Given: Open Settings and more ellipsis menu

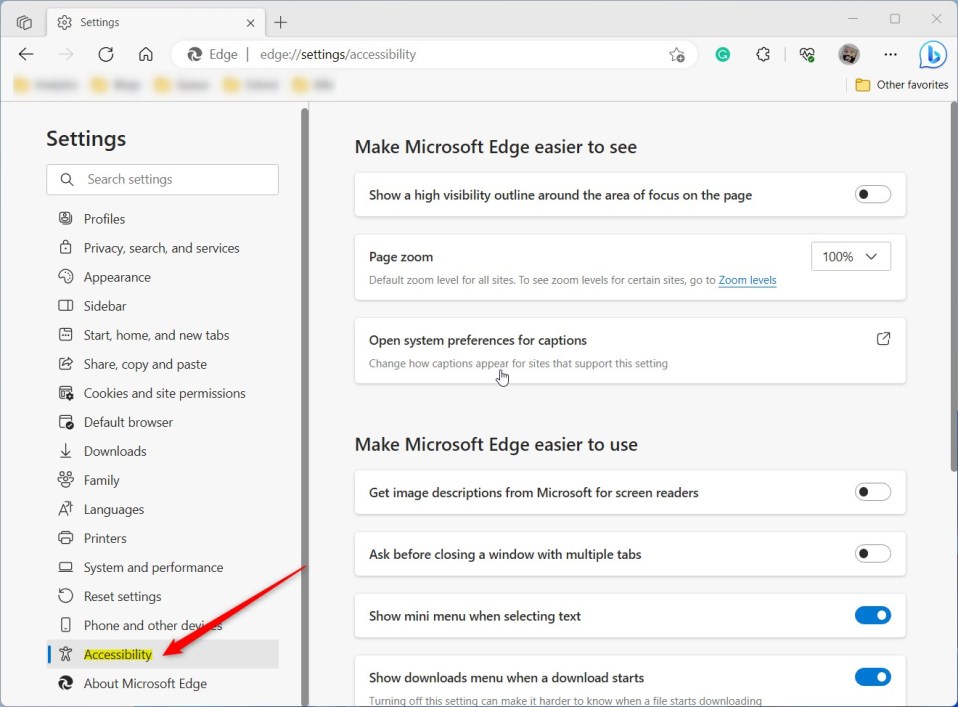Looking at the screenshot, I should tap(890, 55).
